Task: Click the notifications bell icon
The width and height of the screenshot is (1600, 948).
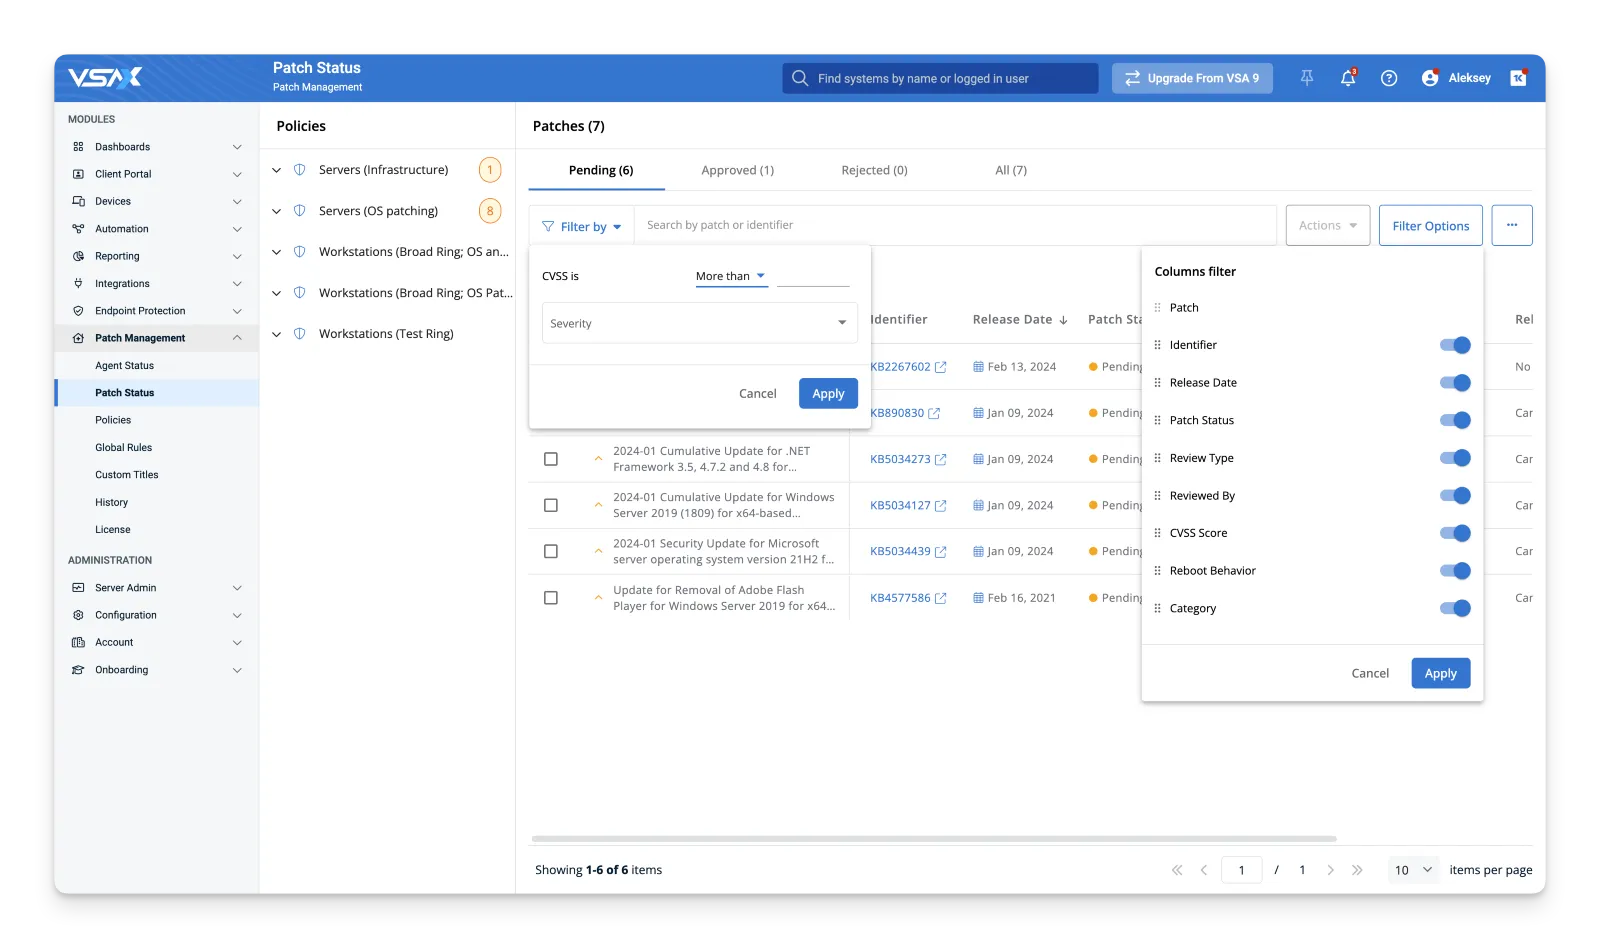Action: 1347,78
